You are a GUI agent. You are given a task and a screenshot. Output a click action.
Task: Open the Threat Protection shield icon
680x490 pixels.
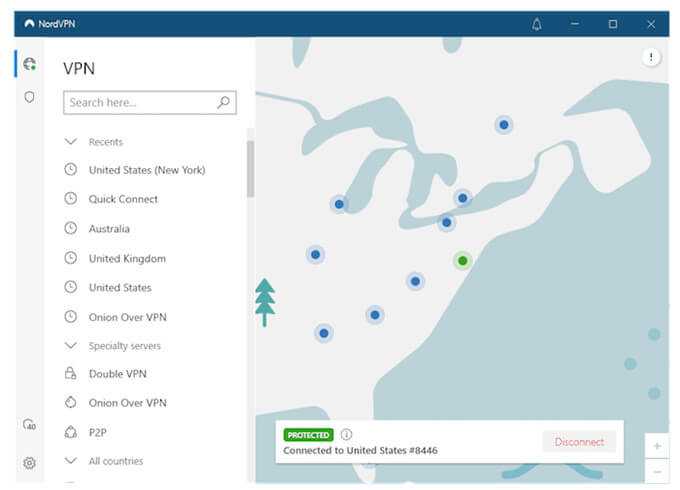[x=29, y=97]
